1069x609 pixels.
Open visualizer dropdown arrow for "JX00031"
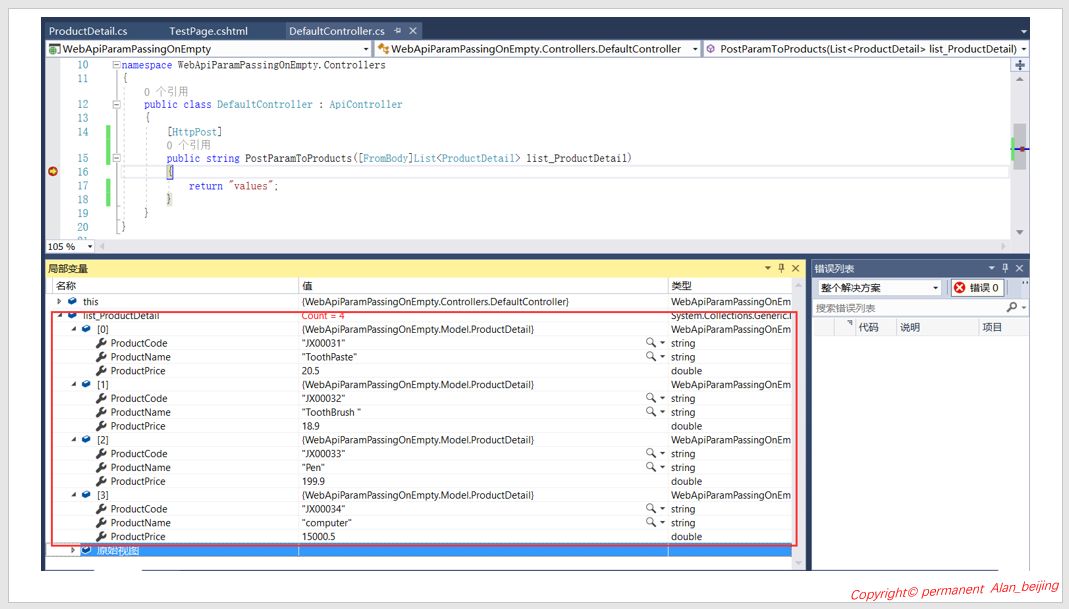(663, 343)
